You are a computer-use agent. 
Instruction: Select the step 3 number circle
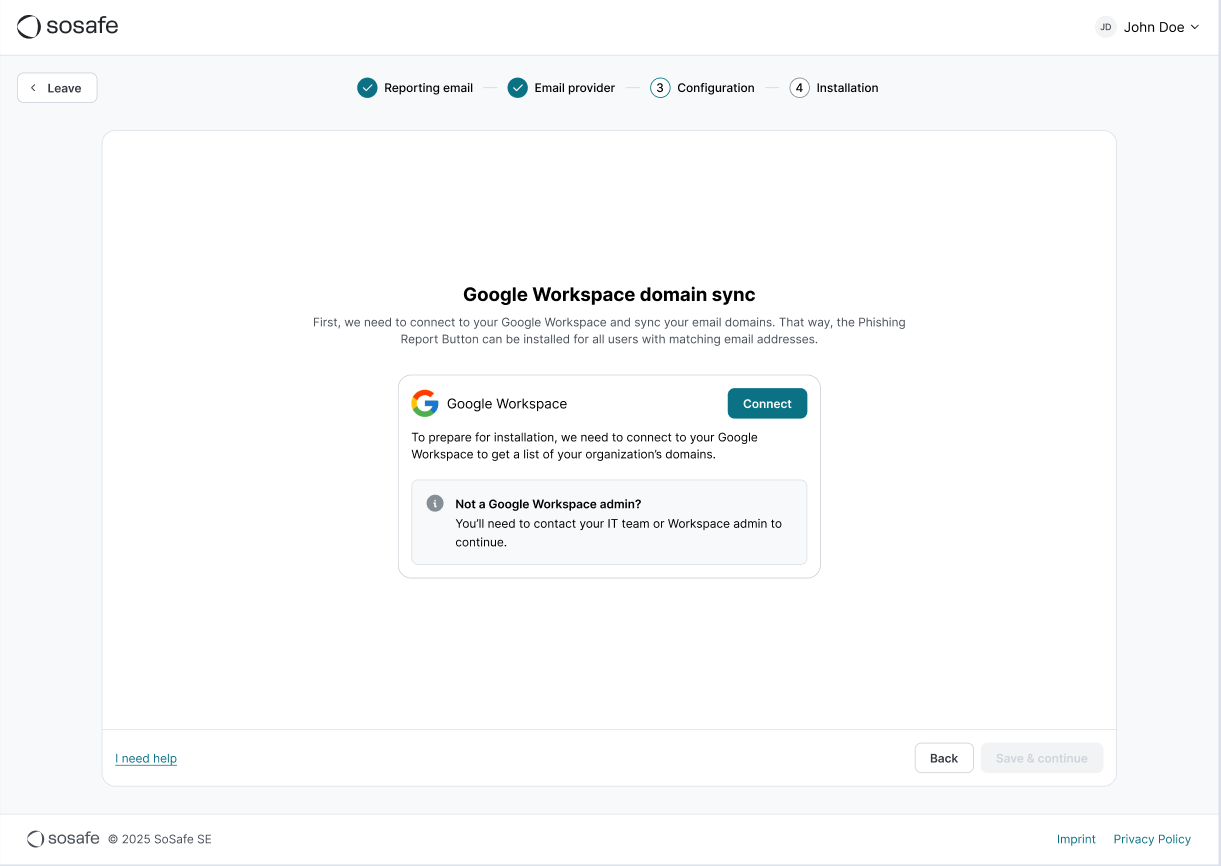pyautogui.click(x=660, y=88)
